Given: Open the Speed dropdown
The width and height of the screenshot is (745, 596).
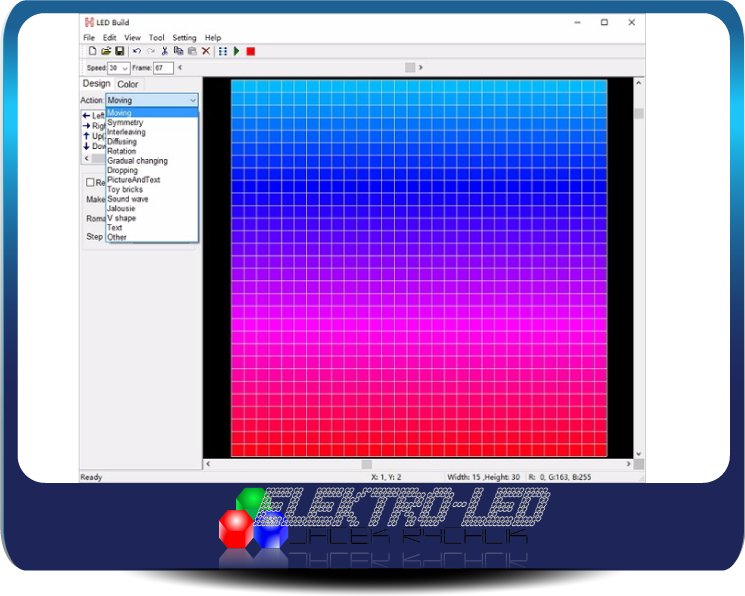Looking at the screenshot, I should [125, 68].
